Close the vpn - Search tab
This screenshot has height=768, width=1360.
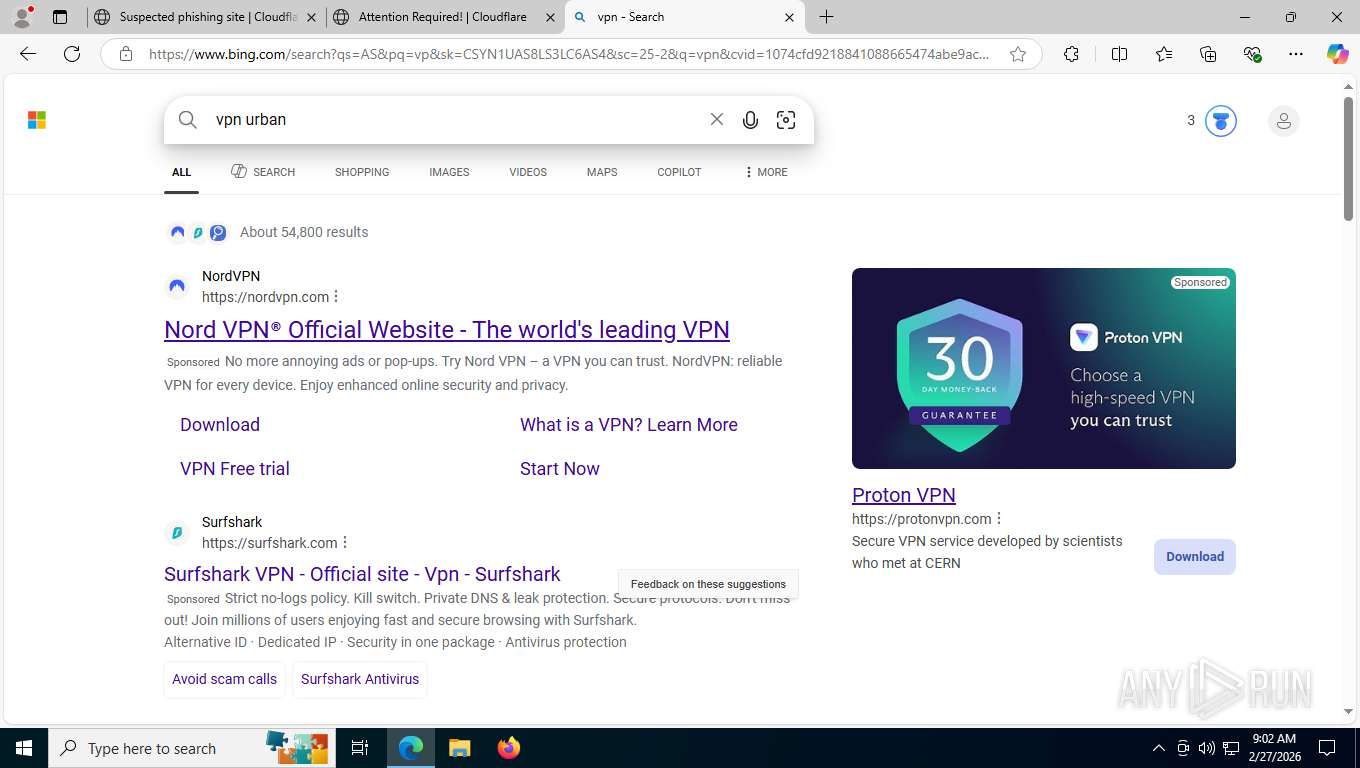[789, 17]
